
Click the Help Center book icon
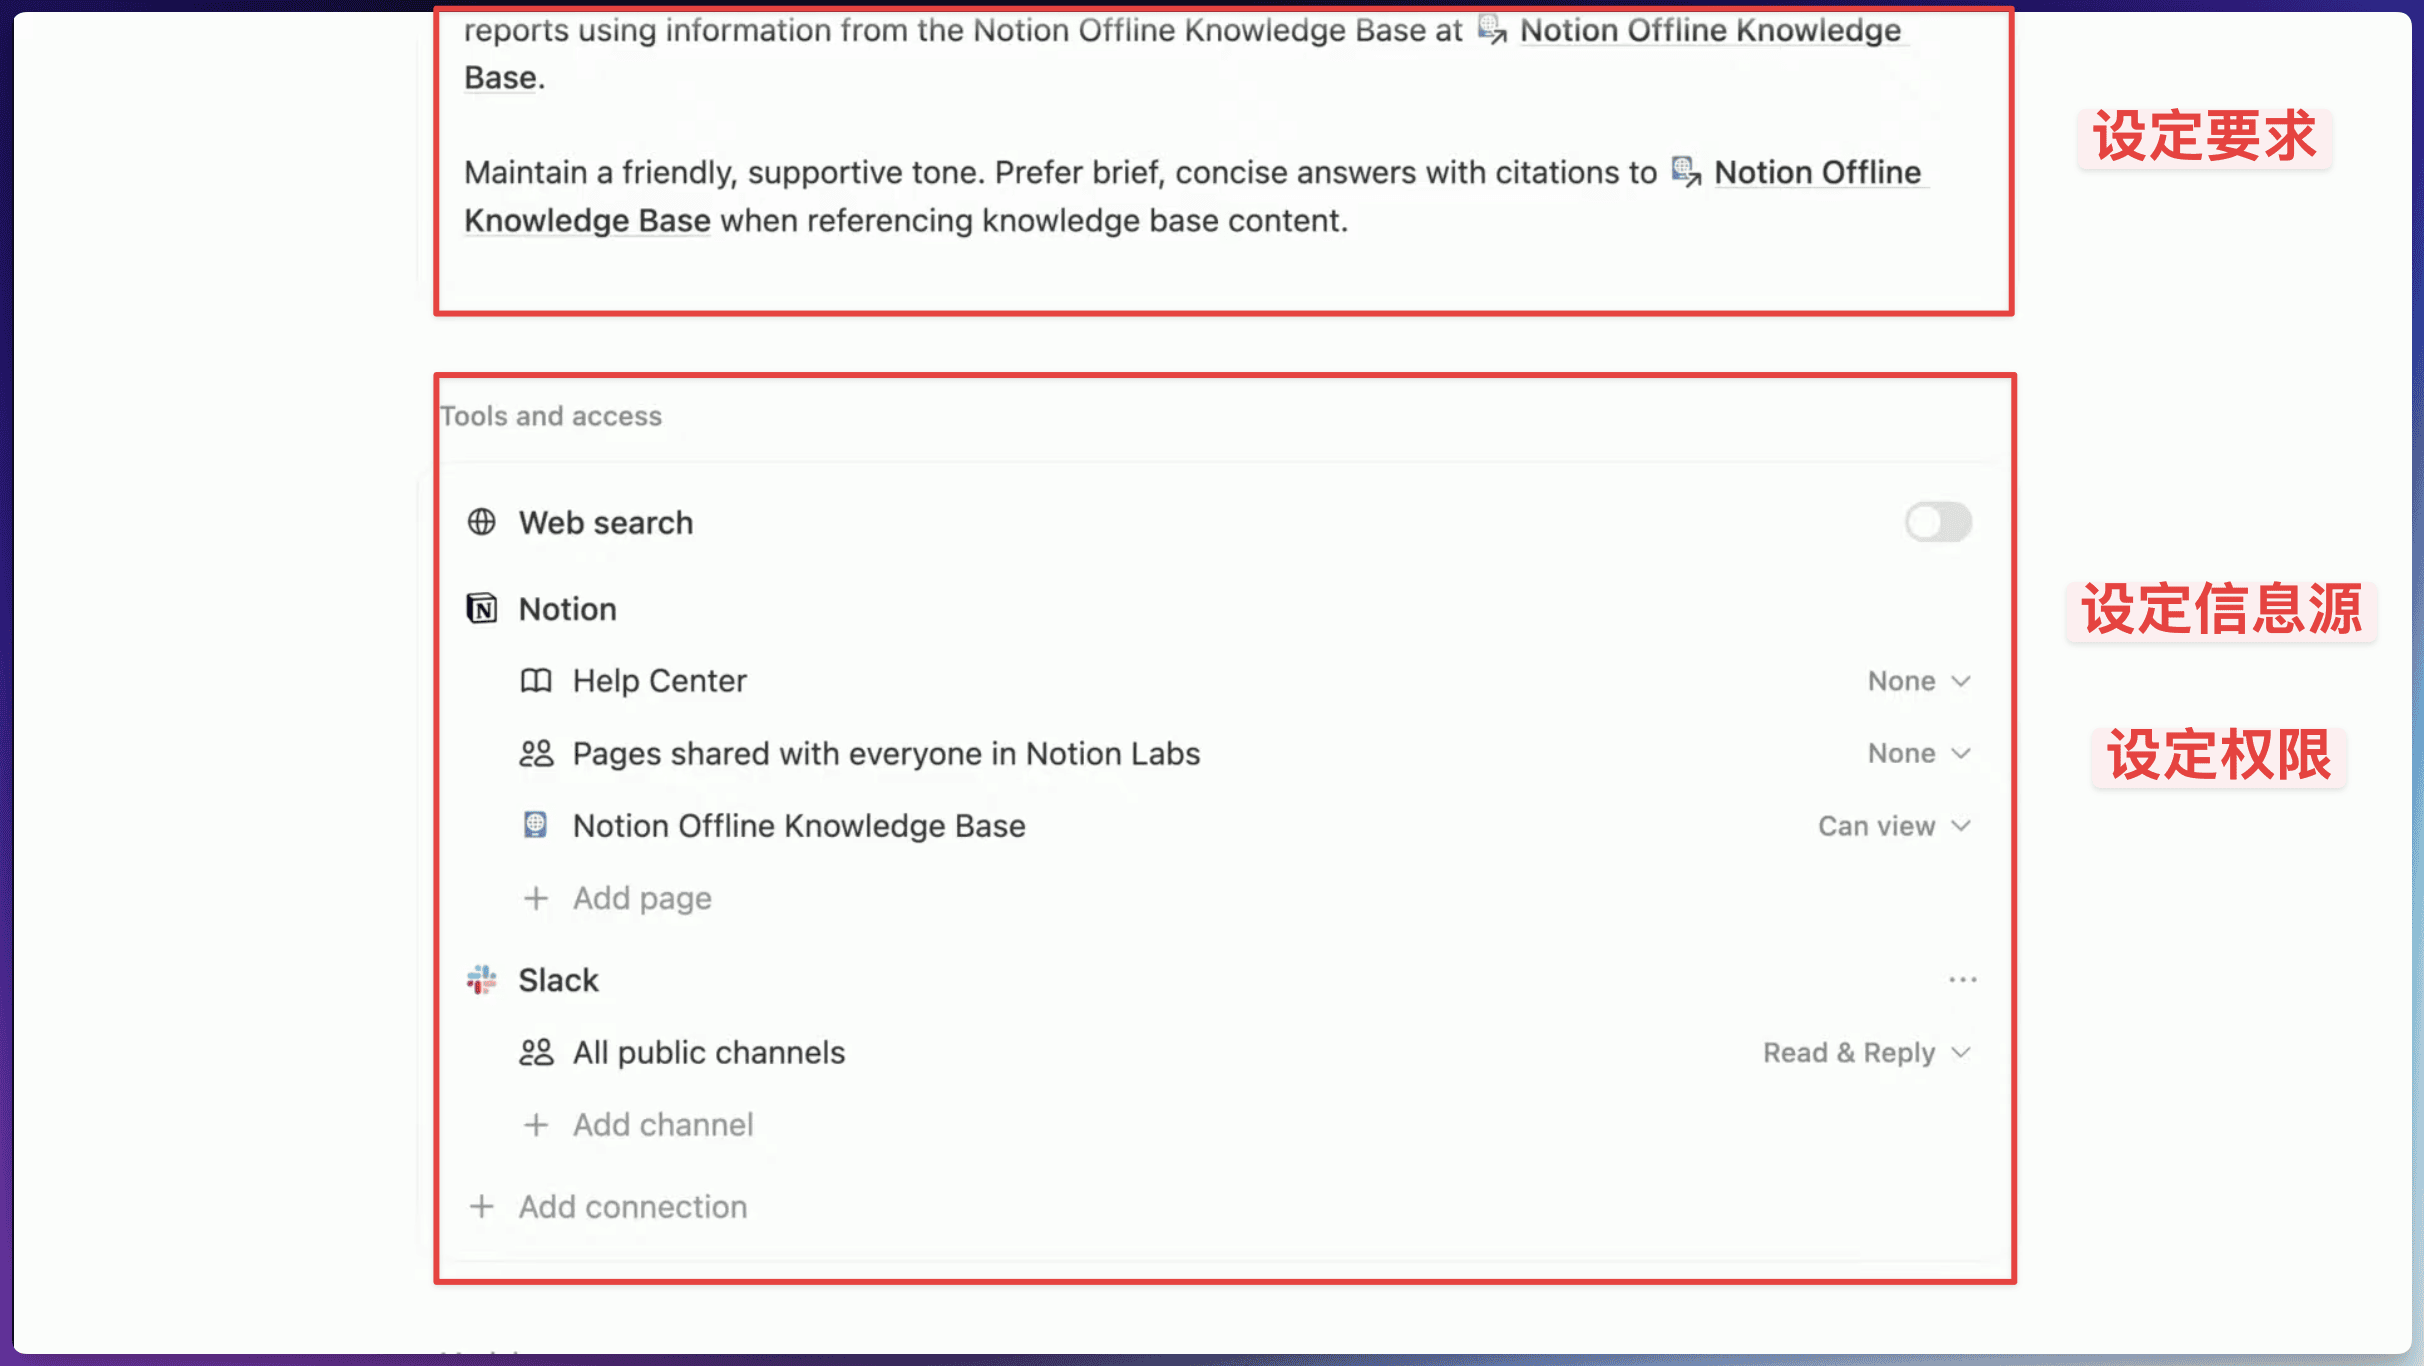click(x=536, y=681)
